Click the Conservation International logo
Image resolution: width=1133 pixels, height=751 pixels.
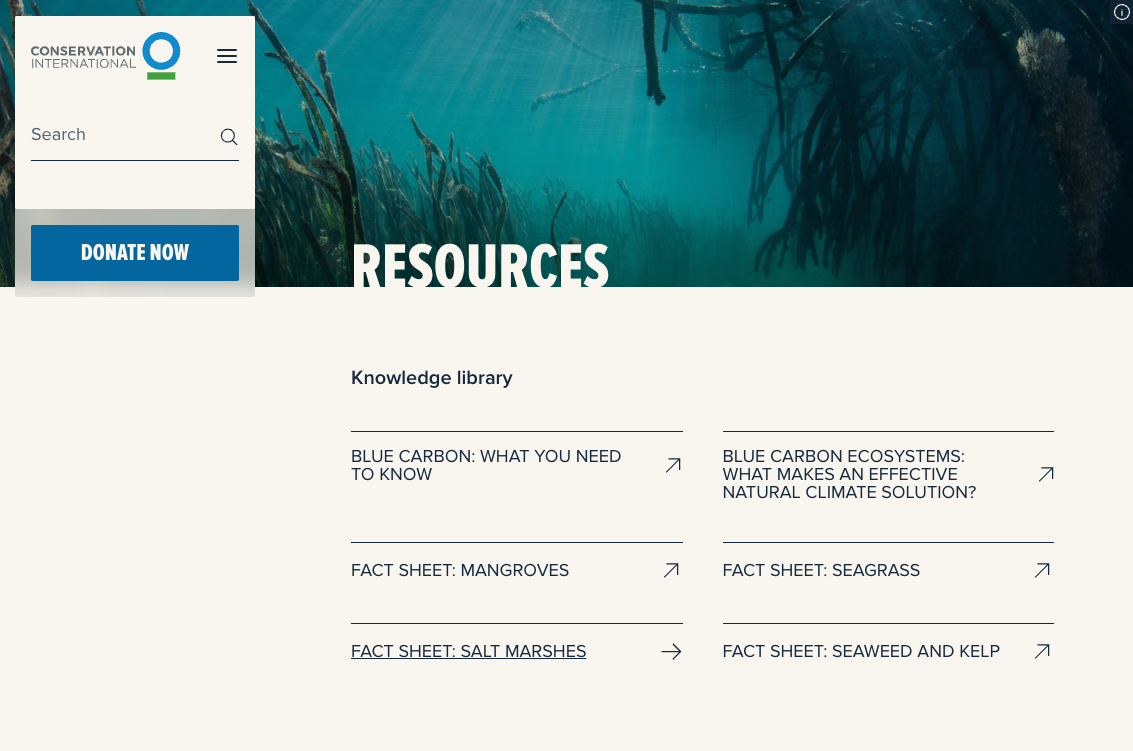[x=105, y=55]
